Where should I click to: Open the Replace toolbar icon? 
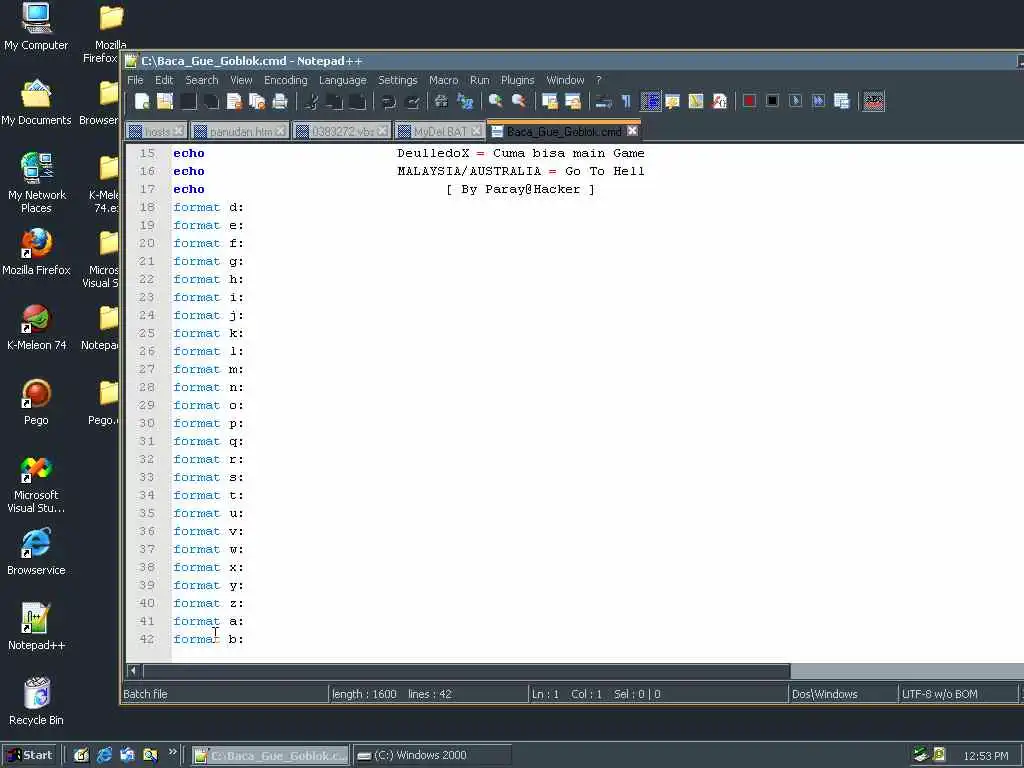(x=465, y=101)
